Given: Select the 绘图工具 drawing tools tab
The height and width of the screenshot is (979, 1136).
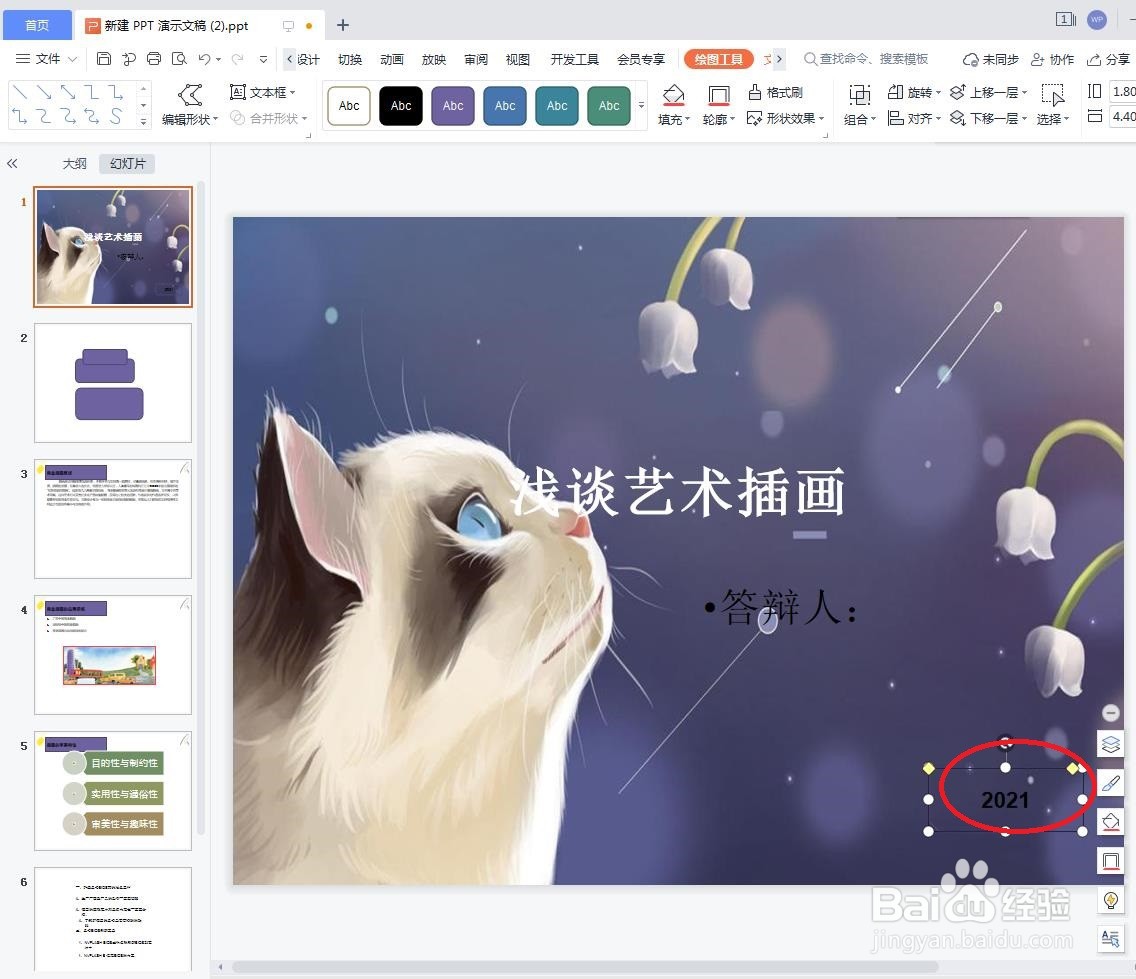Looking at the screenshot, I should click(x=719, y=59).
